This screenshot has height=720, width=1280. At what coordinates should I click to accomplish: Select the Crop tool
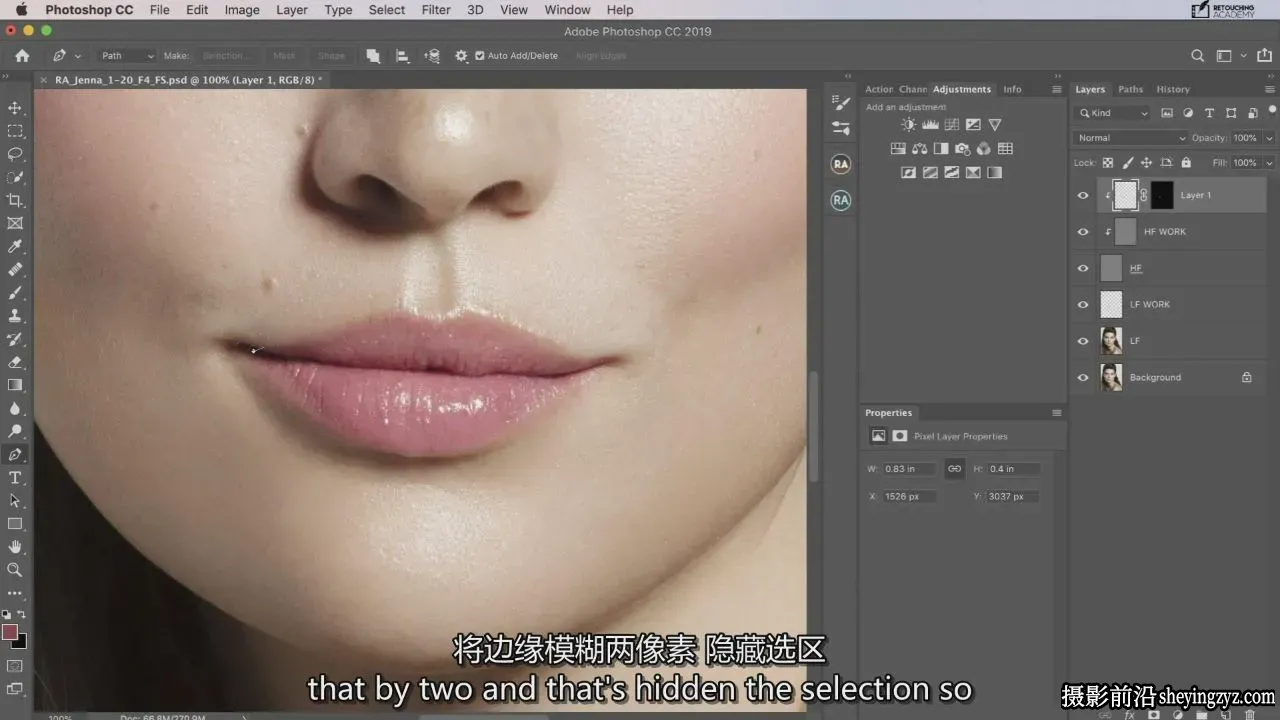click(15, 200)
